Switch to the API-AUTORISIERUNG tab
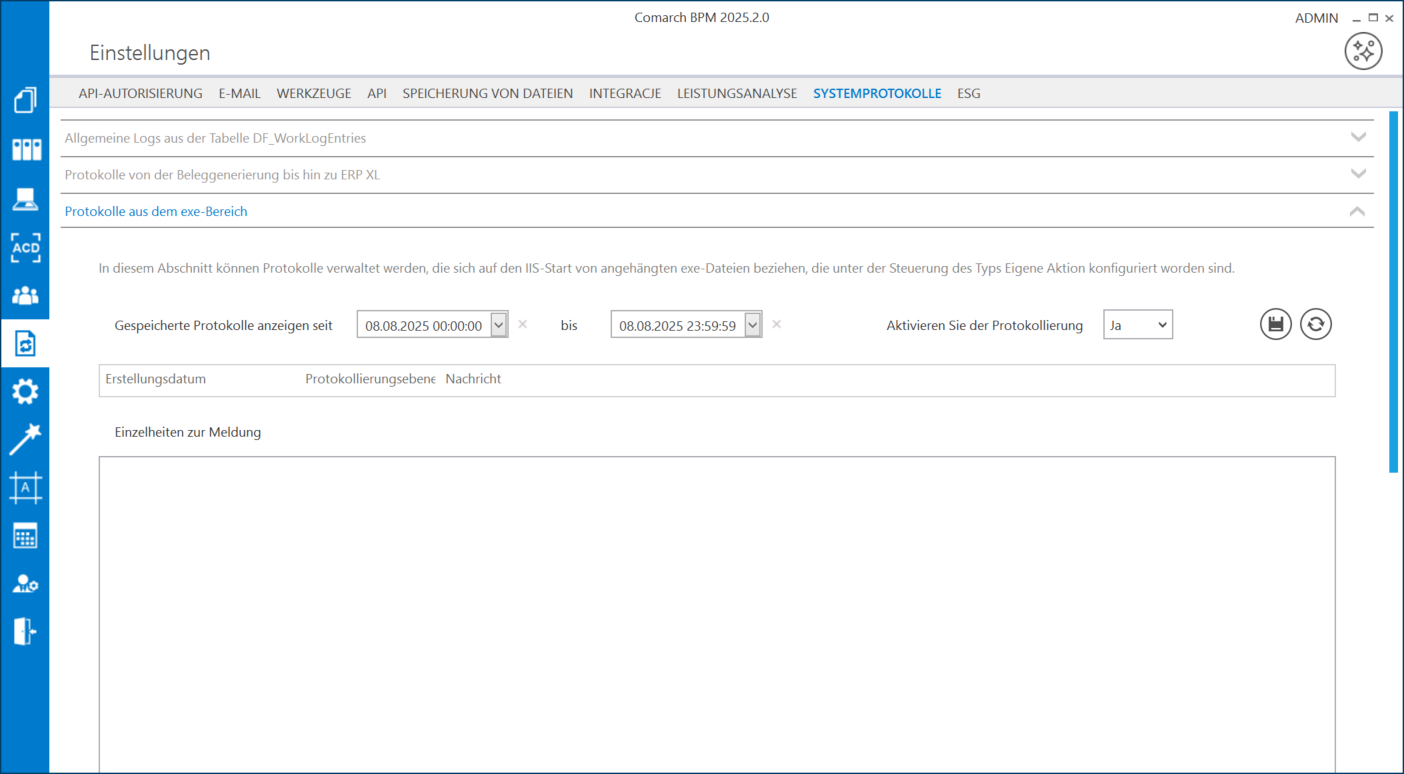Image resolution: width=1404 pixels, height=774 pixels. click(140, 93)
